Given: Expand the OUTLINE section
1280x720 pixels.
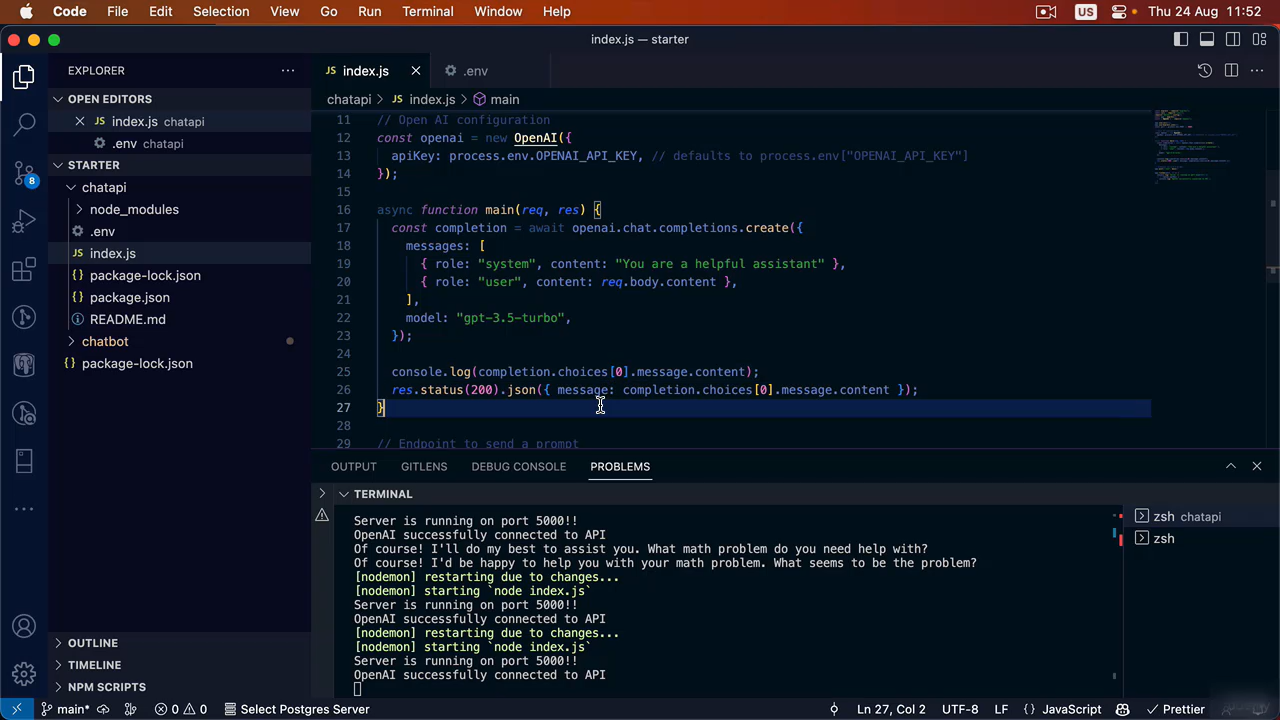Looking at the screenshot, I should (92, 643).
